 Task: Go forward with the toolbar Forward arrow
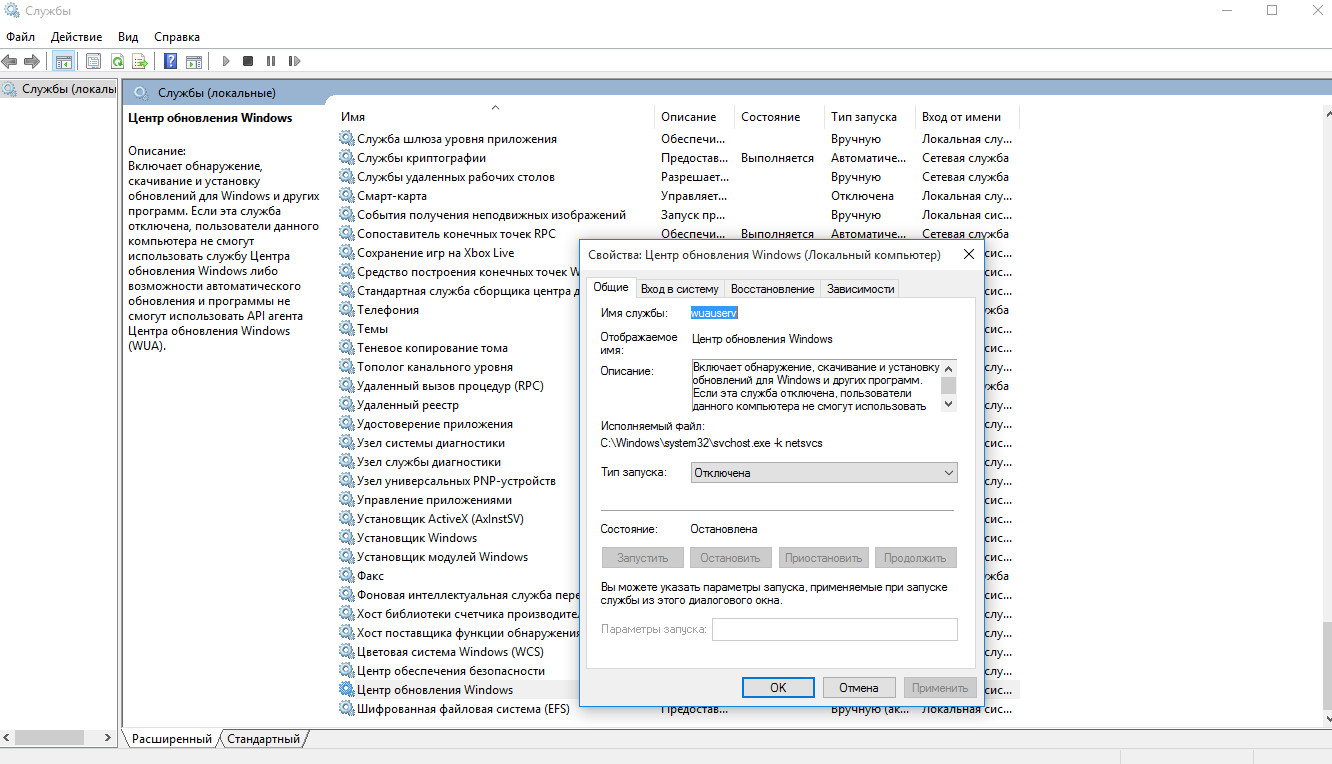(32, 61)
